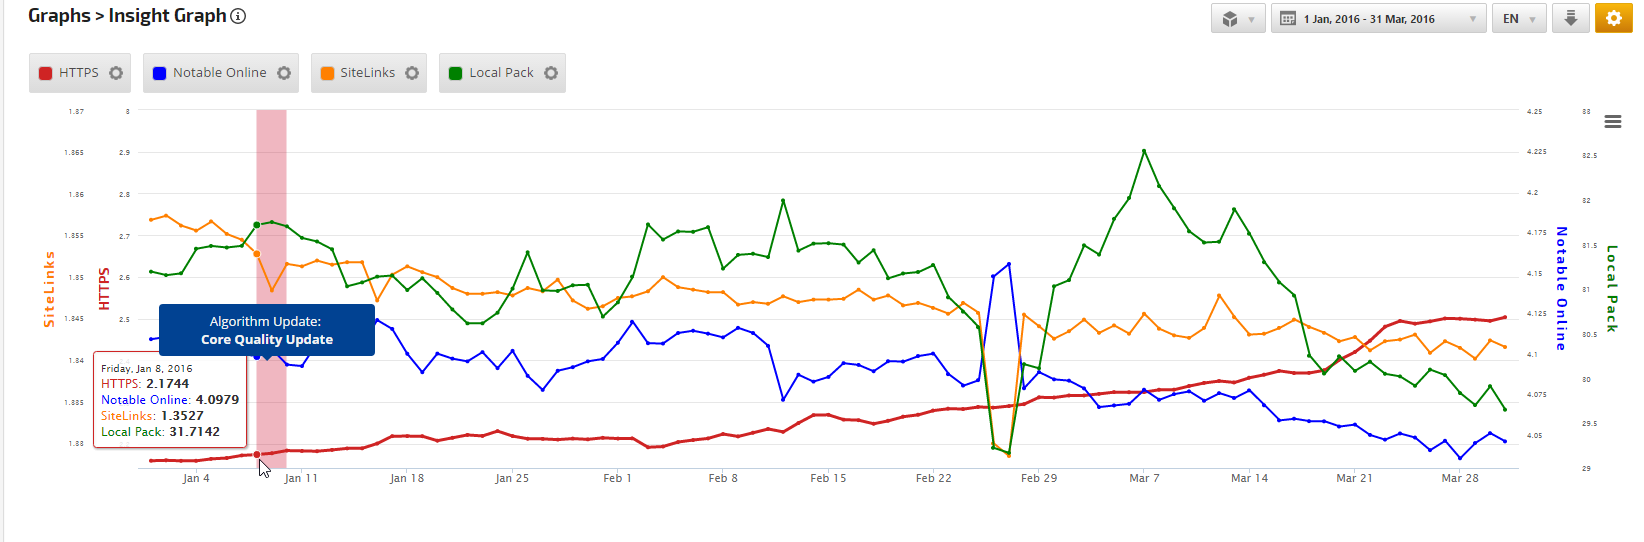Screen dimensions: 1644x542
Task: Expand the EN language dropdown
Action: (1519, 19)
